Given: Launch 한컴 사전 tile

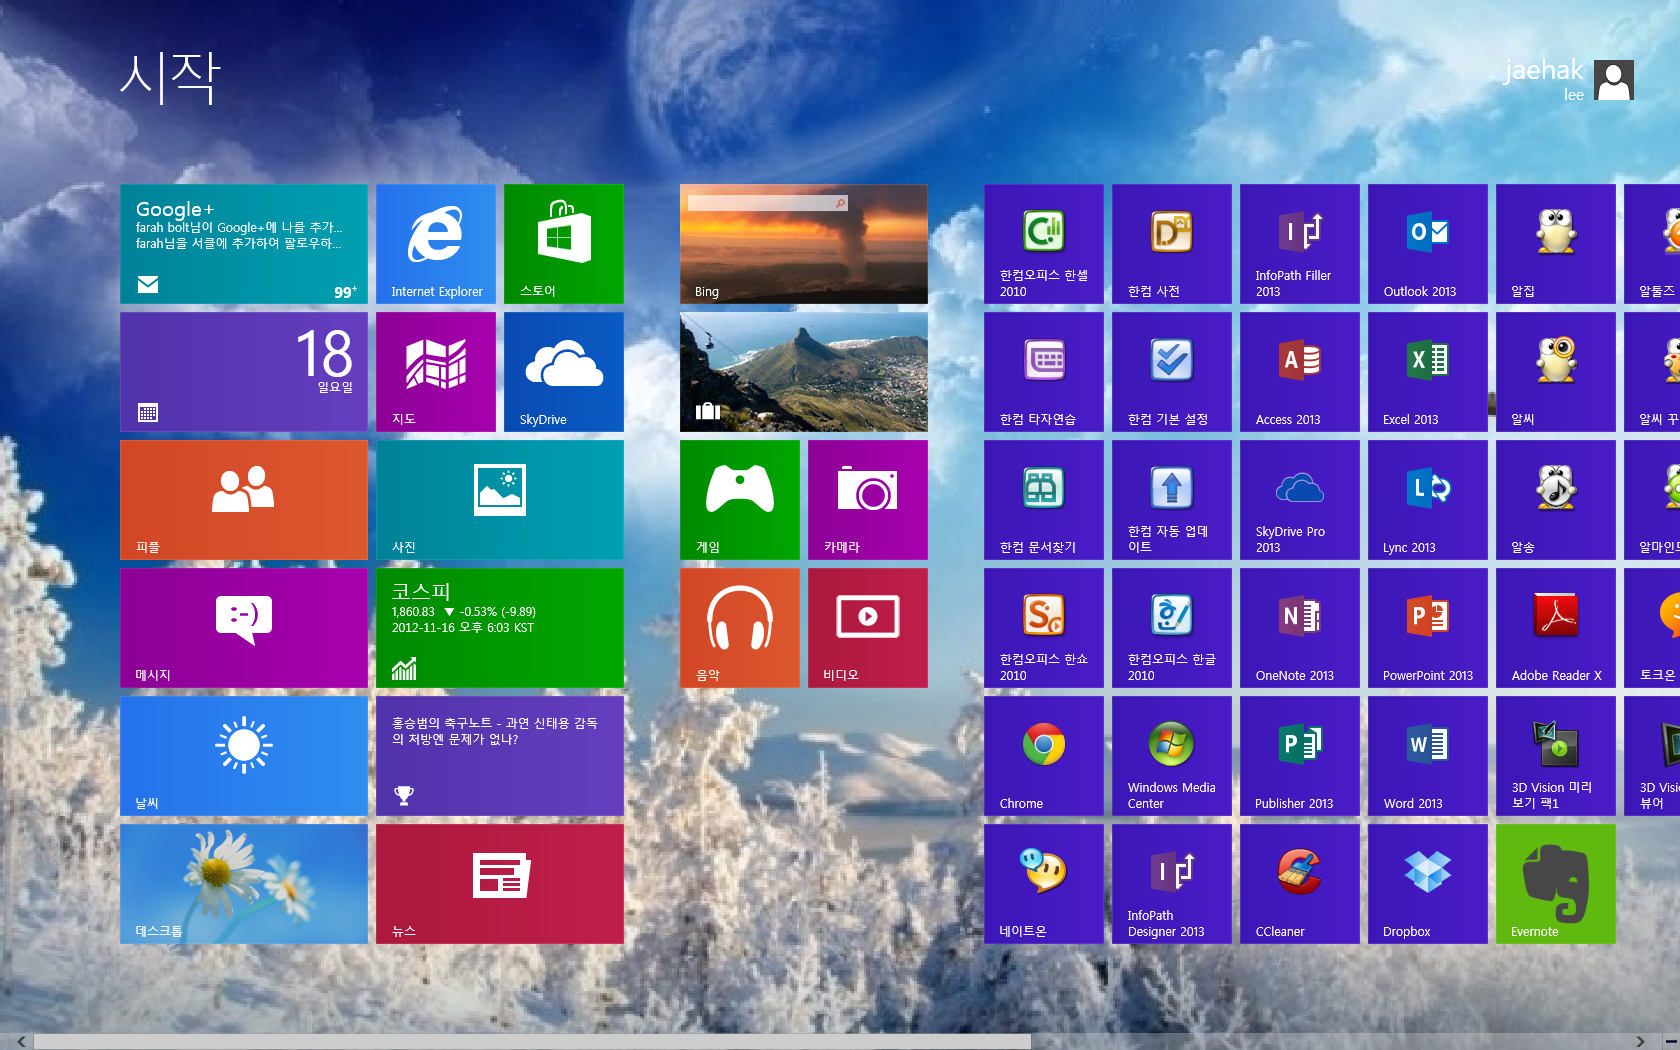Looking at the screenshot, I should click(x=1172, y=244).
